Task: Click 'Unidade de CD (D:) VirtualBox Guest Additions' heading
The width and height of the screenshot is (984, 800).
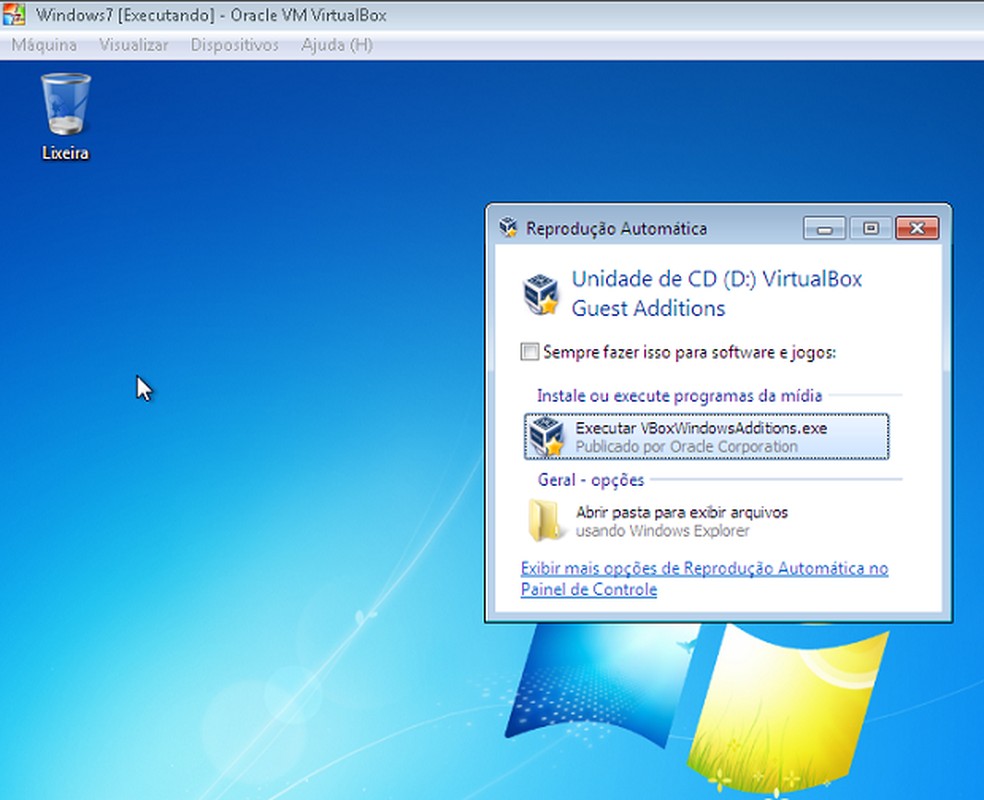Action: tap(717, 293)
